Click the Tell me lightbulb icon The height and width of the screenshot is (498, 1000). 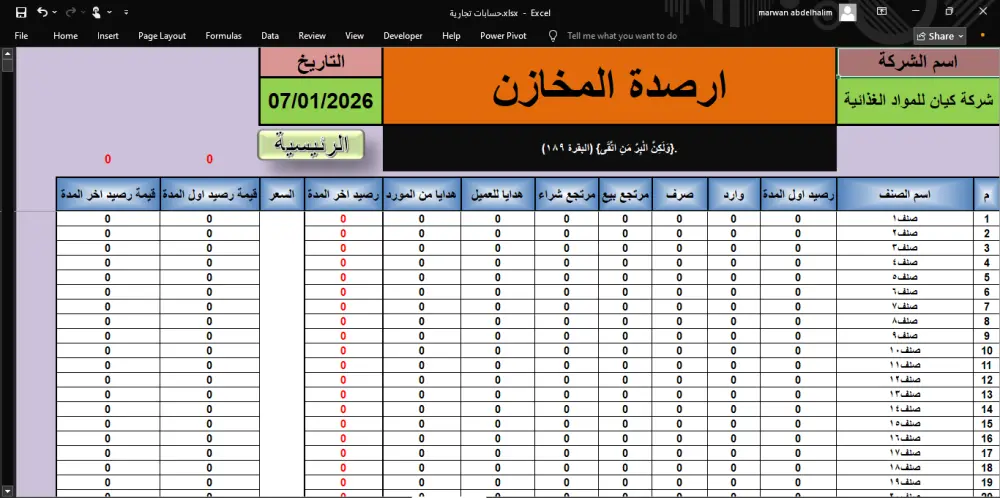tap(553, 36)
